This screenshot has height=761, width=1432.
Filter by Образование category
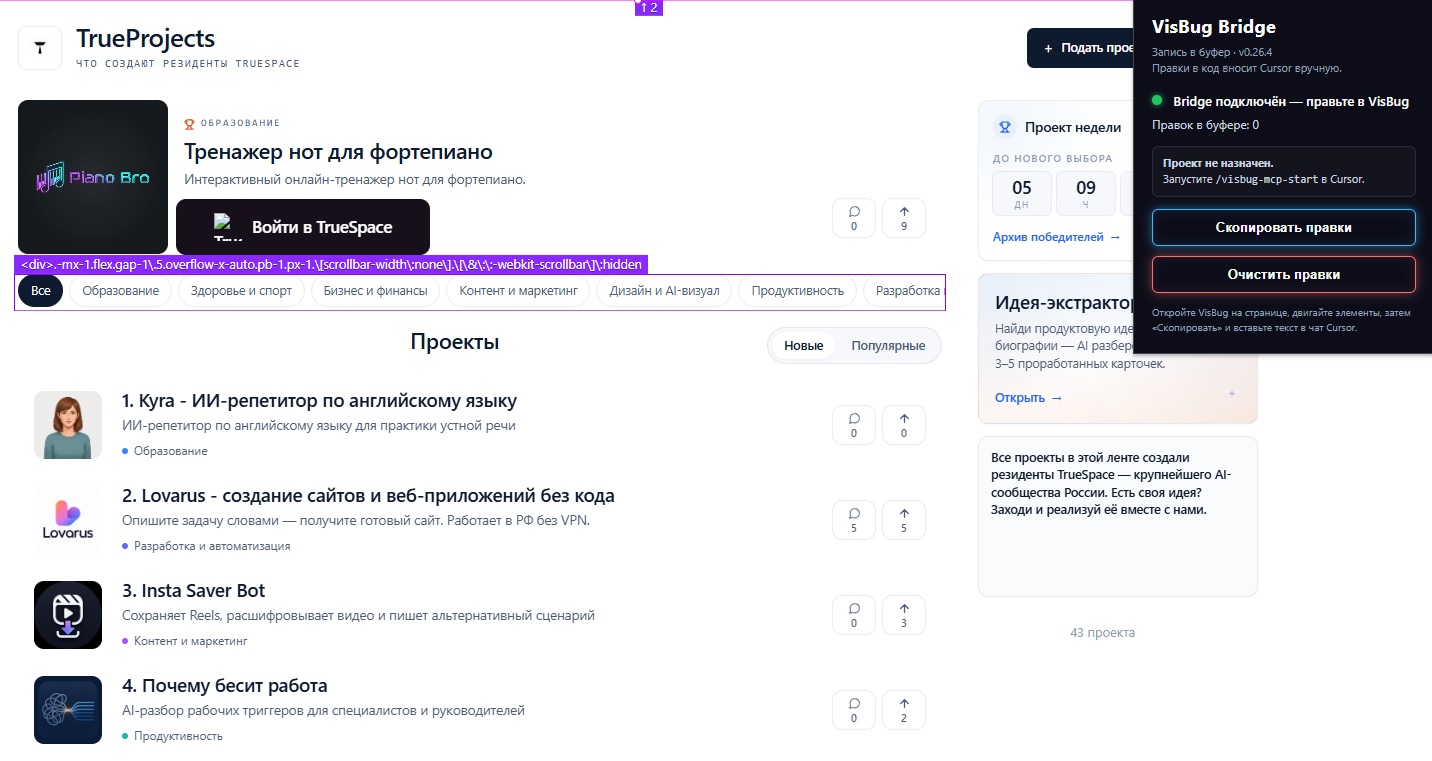point(121,291)
